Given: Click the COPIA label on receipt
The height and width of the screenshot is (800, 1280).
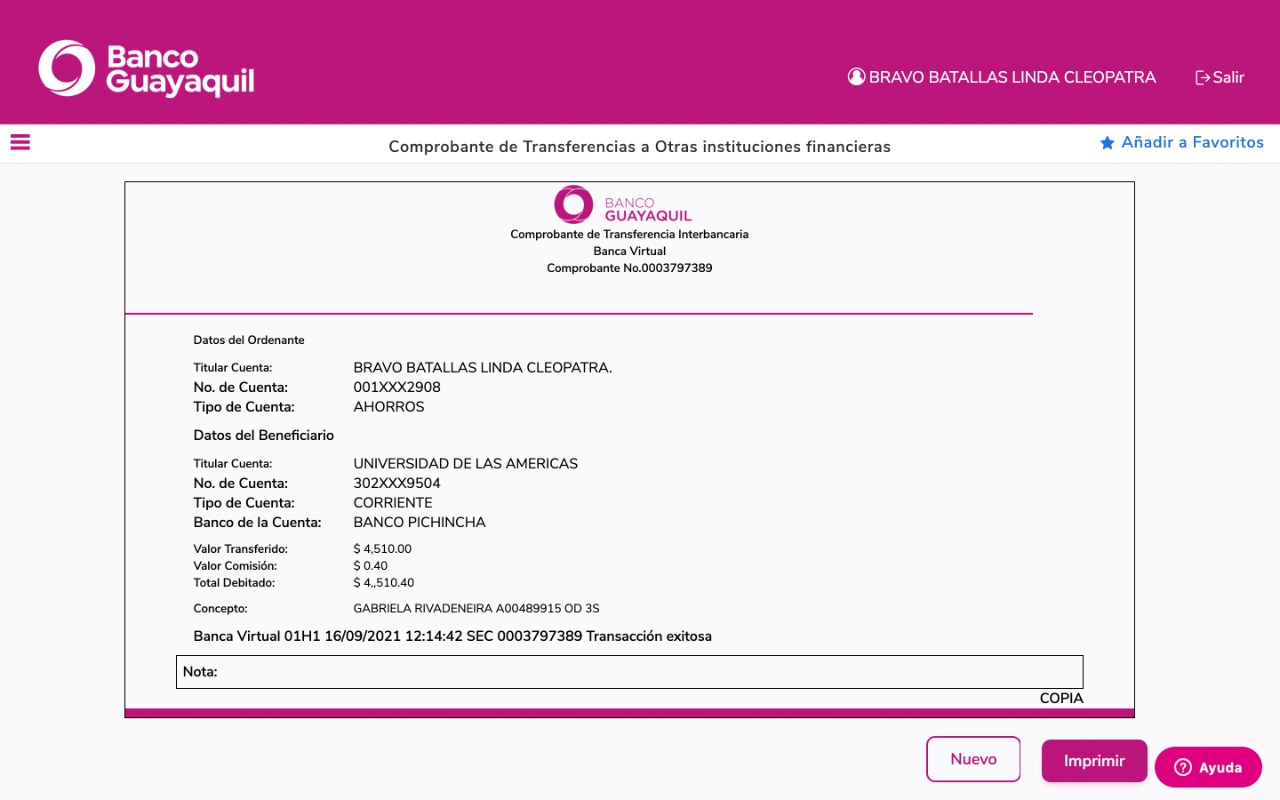Looking at the screenshot, I should click(x=1061, y=698).
